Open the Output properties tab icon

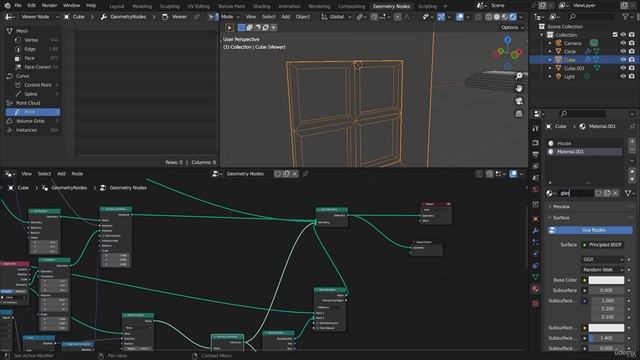(536, 154)
